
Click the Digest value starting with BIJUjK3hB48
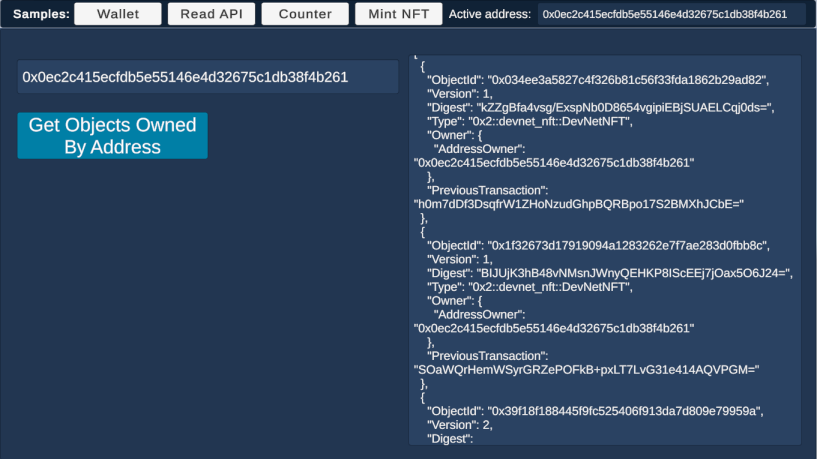tap(635, 273)
